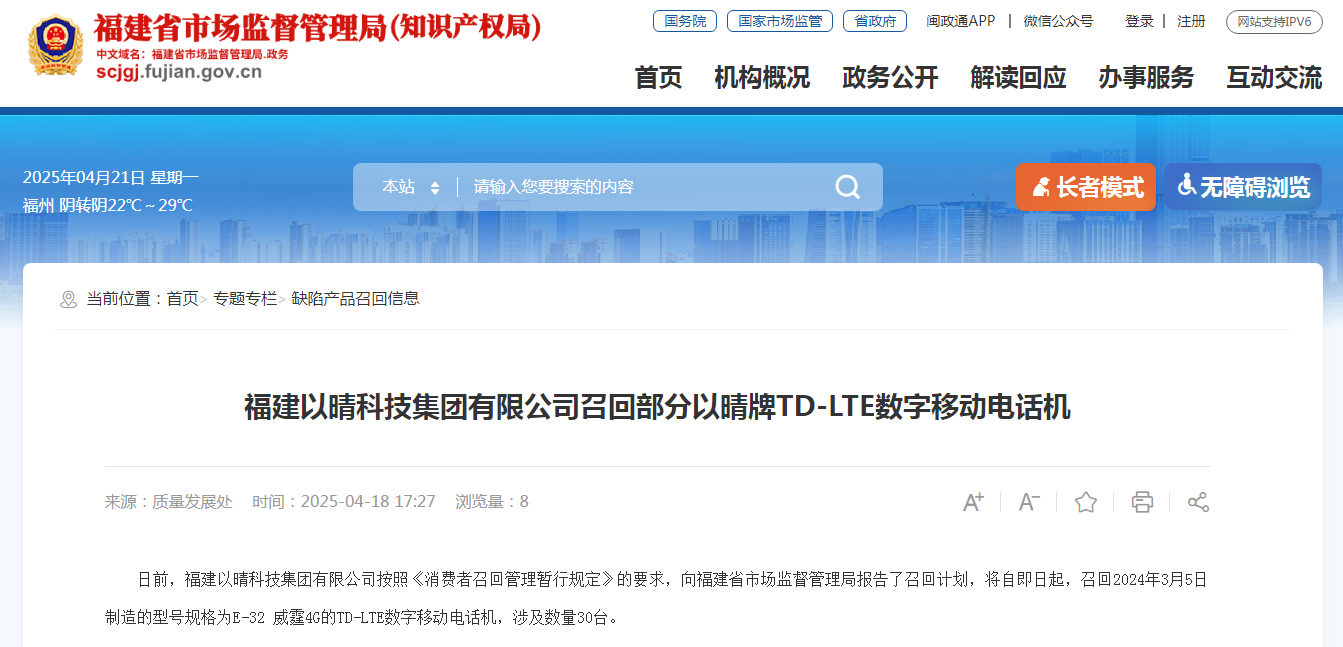Favorite the article with star icon
The width and height of the screenshot is (1343, 647).
coord(1086,502)
